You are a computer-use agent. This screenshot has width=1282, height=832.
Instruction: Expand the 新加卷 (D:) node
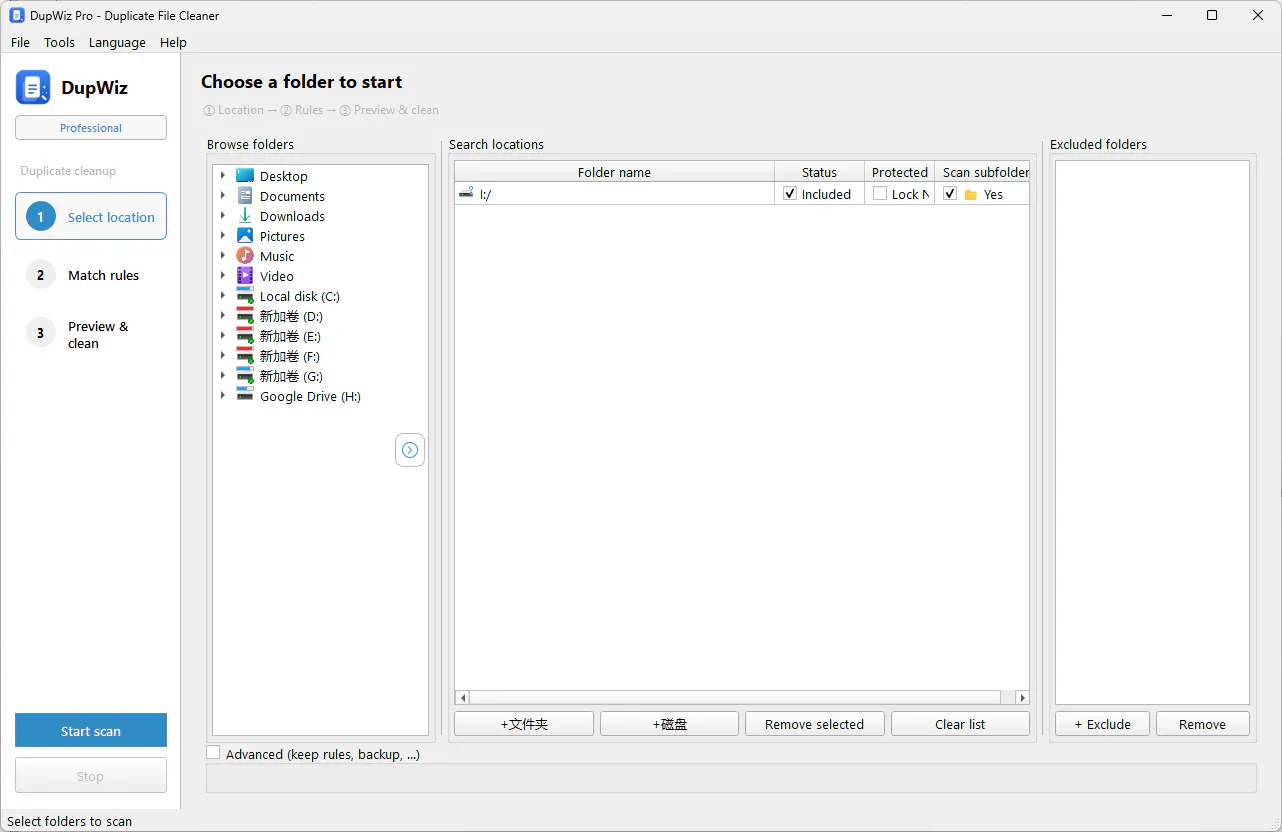coord(223,316)
